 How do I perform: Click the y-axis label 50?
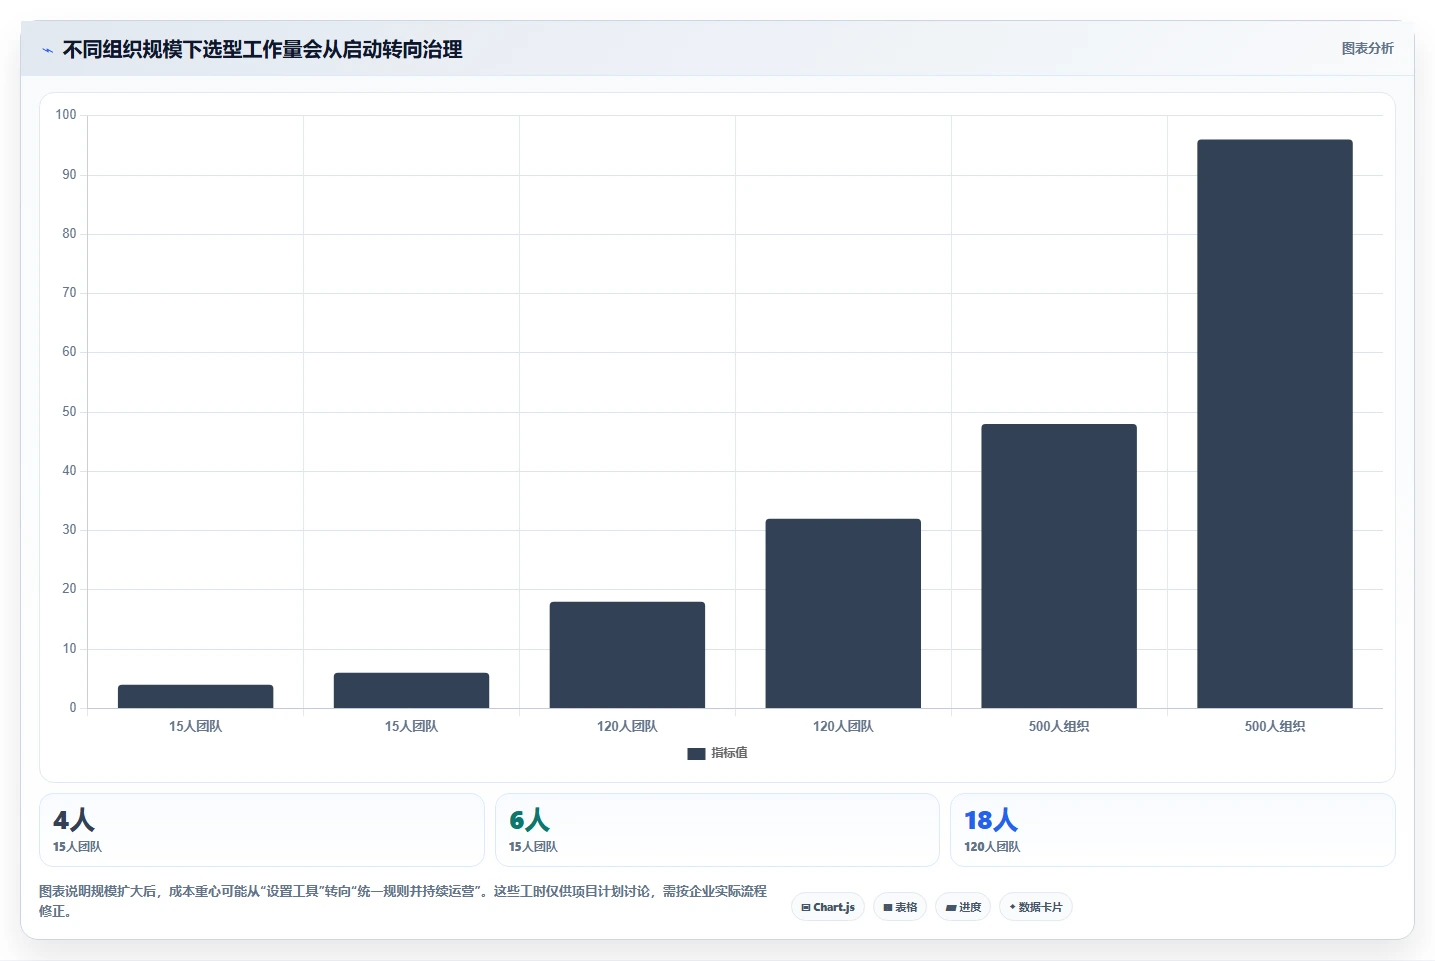(69, 412)
